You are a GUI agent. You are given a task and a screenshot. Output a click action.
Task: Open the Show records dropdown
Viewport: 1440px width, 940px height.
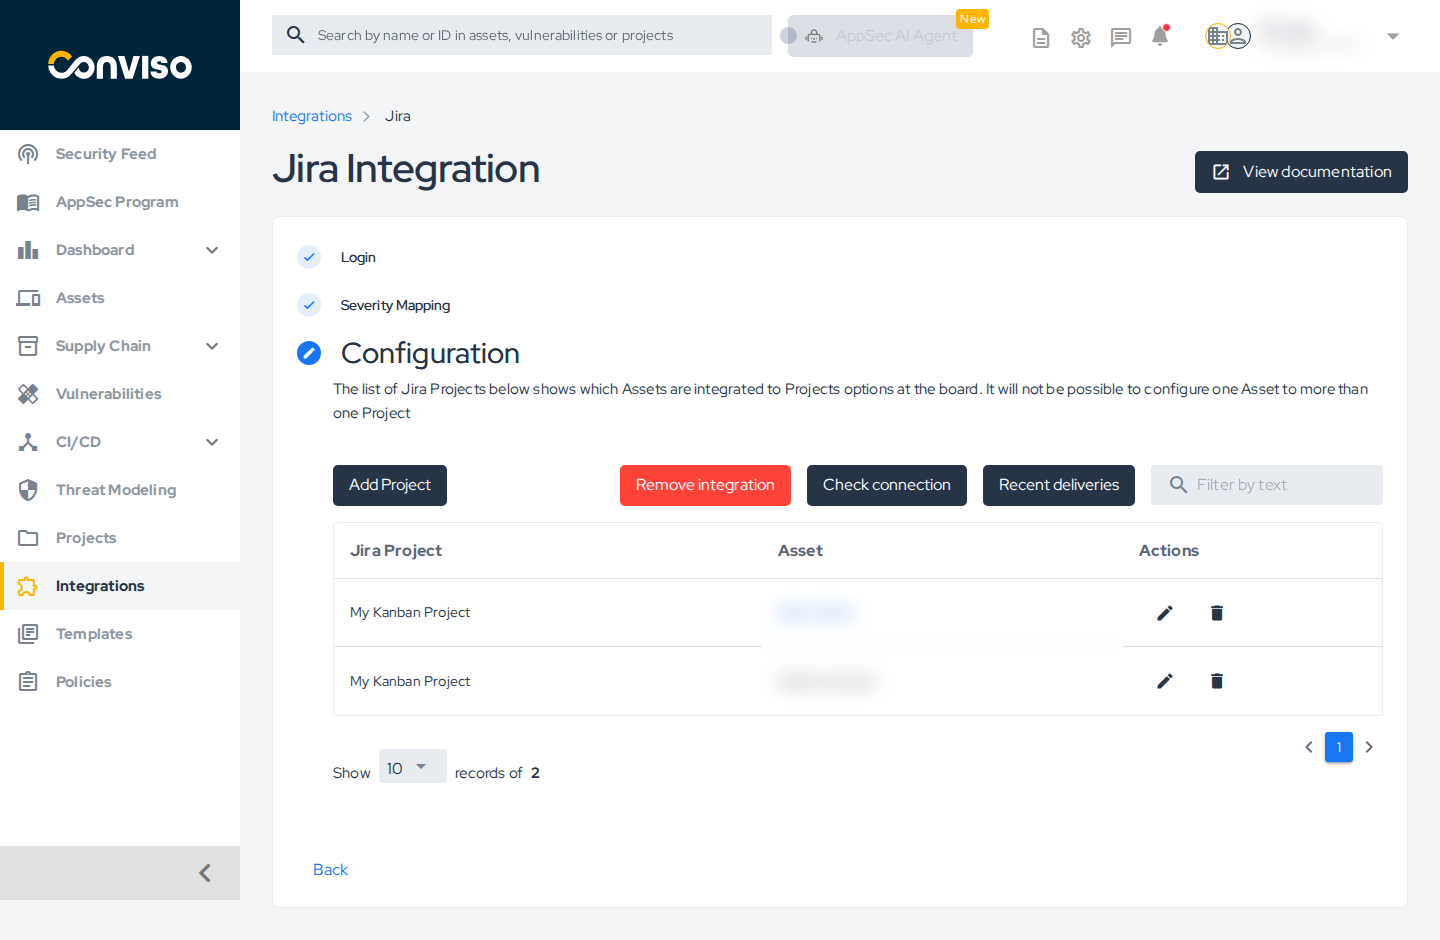(x=412, y=766)
